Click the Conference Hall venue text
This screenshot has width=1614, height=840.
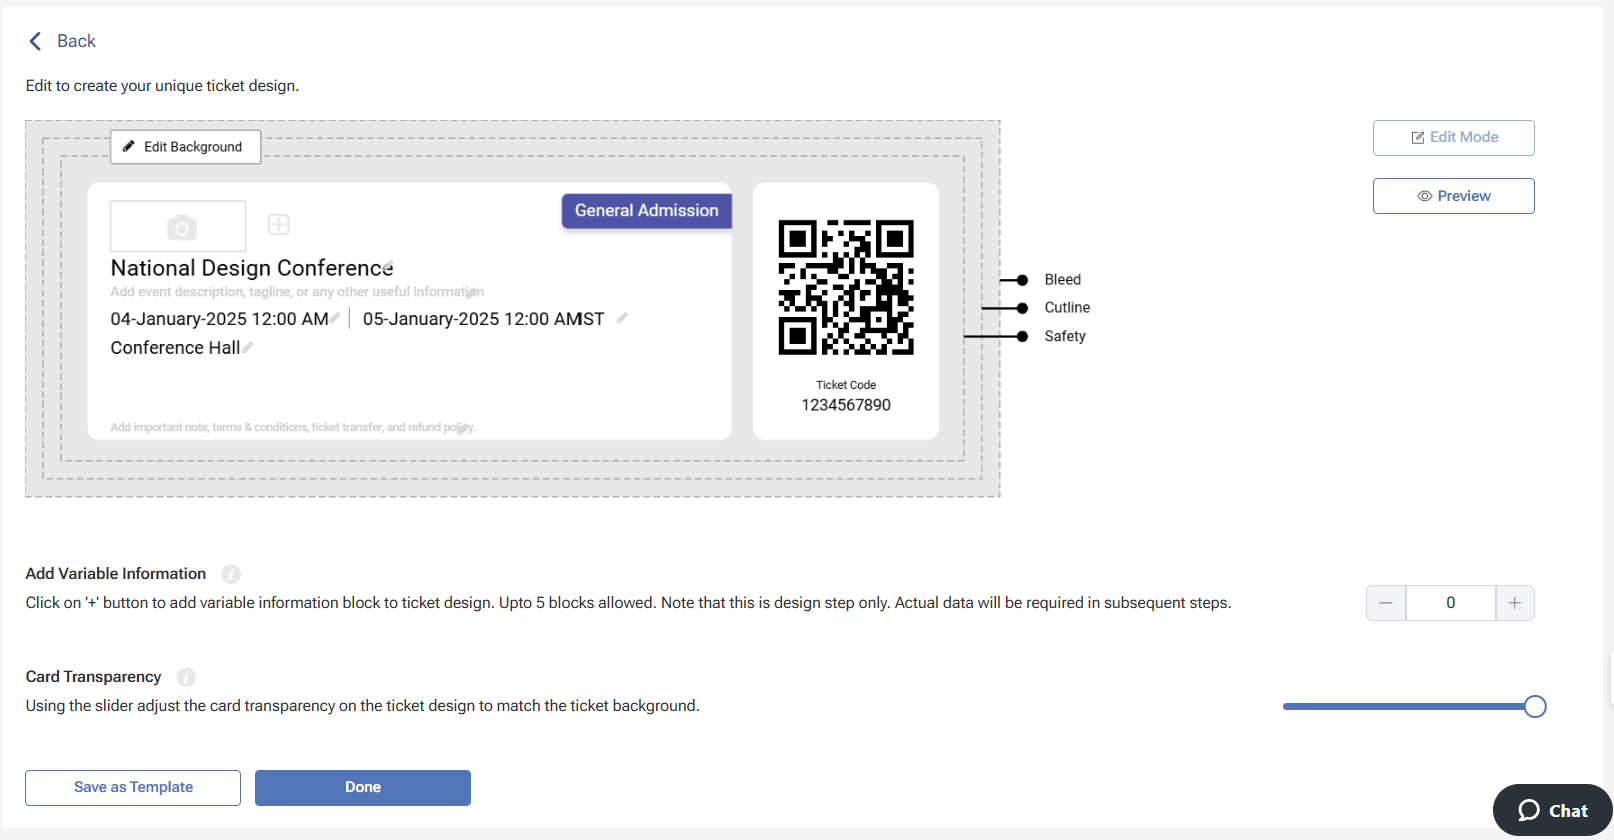coord(175,348)
